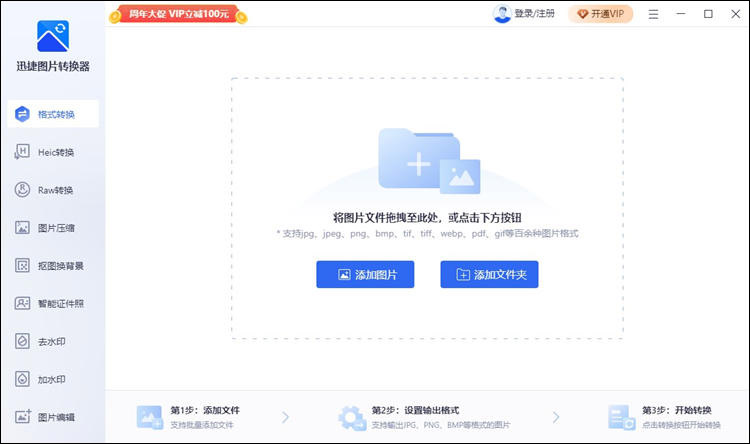
Task: Click the 添加文件夹 button
Action: [x=489, y=274]
